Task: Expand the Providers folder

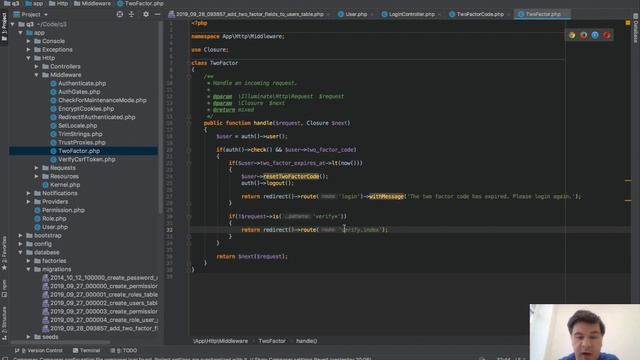Action: [x=29, y=202]
